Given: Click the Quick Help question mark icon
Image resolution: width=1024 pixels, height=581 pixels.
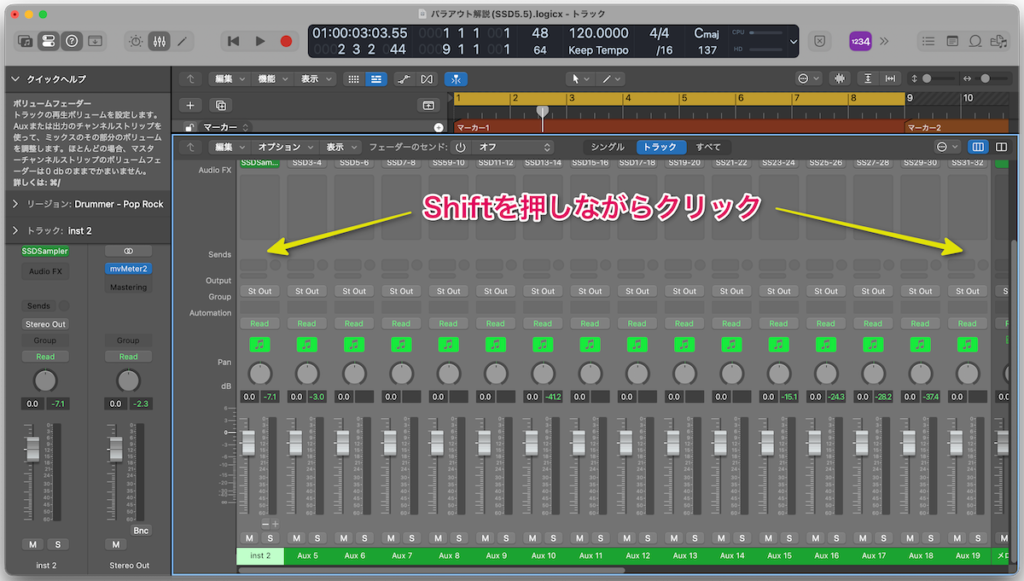Looking at the screenshot, I should coord(72,40).
